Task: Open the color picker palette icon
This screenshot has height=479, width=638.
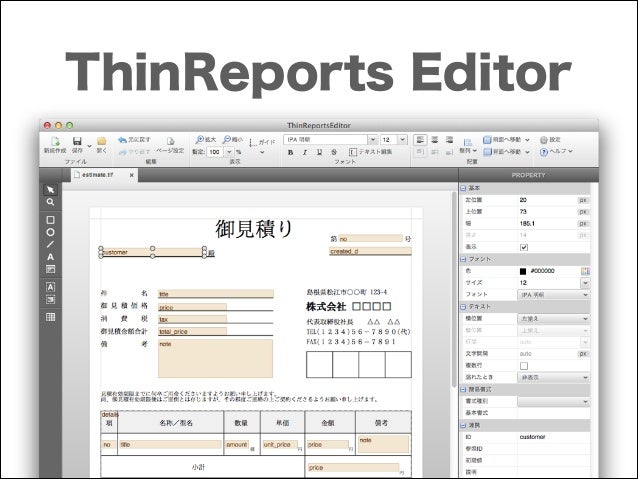Action: pyautogui.click(x=585, y=271)
